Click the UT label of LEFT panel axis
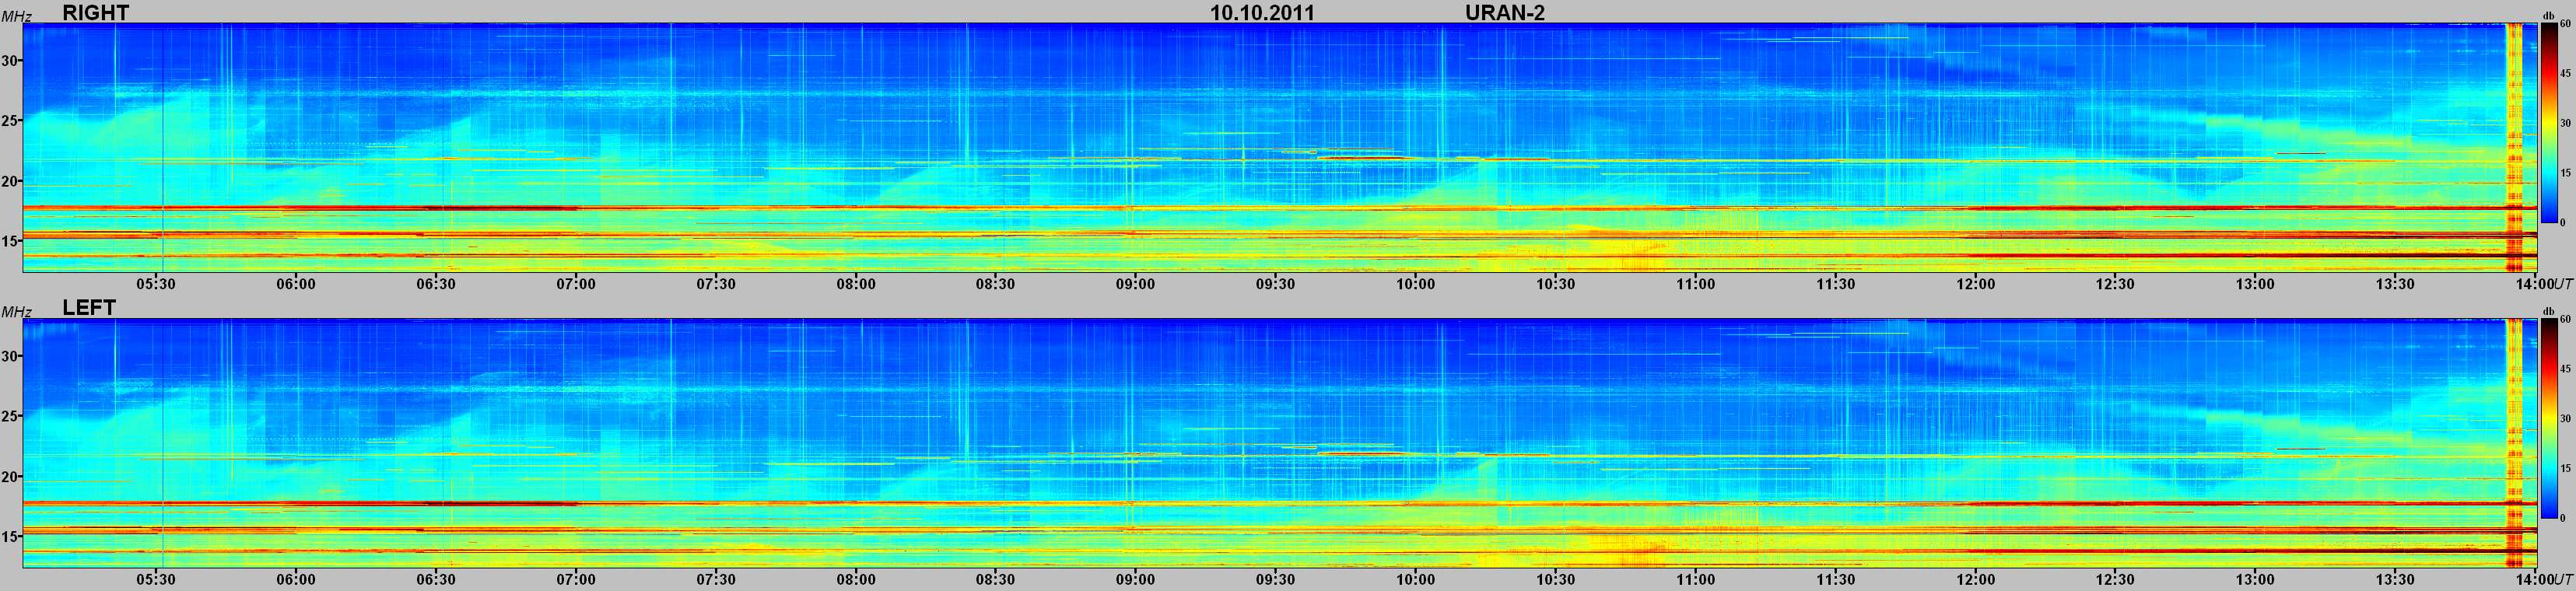 (x=2564, y=580)
